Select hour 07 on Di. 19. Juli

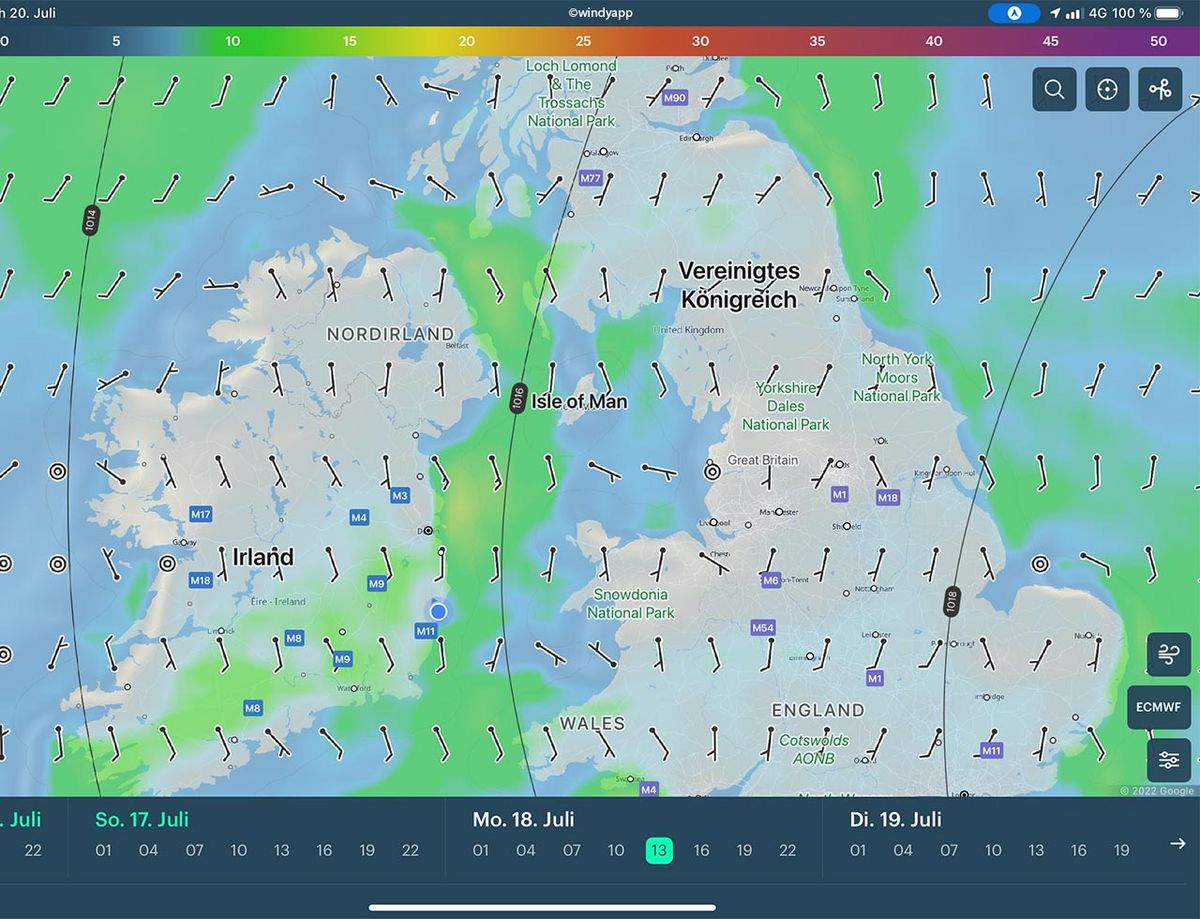(949, 850)
